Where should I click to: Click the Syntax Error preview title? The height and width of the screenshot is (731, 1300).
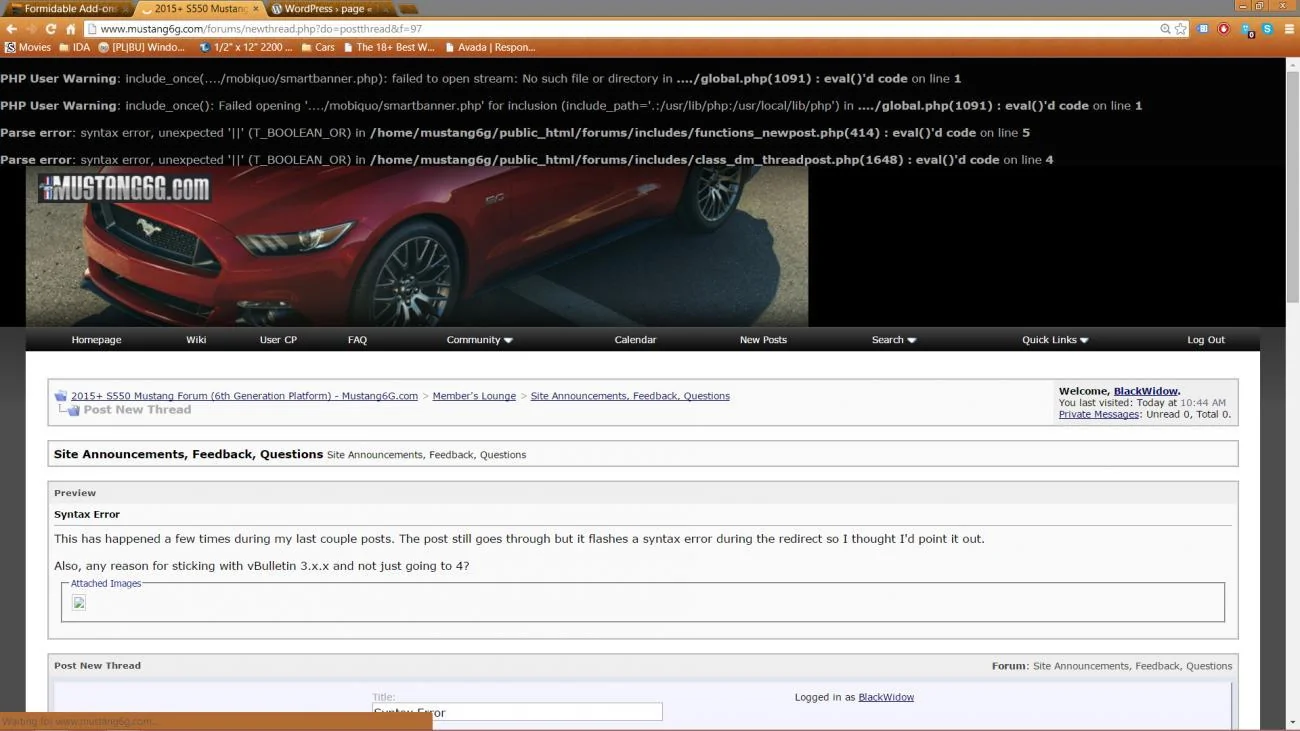[x=87, y=514]
